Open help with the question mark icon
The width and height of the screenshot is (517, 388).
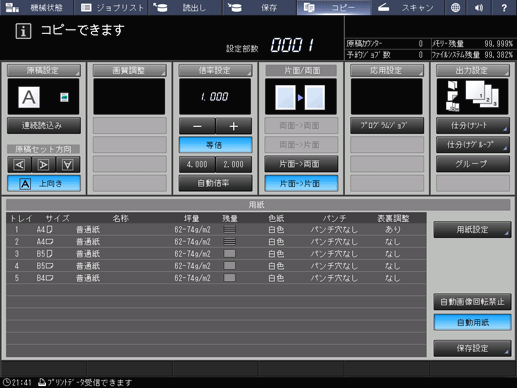click(x=504, y=7)
